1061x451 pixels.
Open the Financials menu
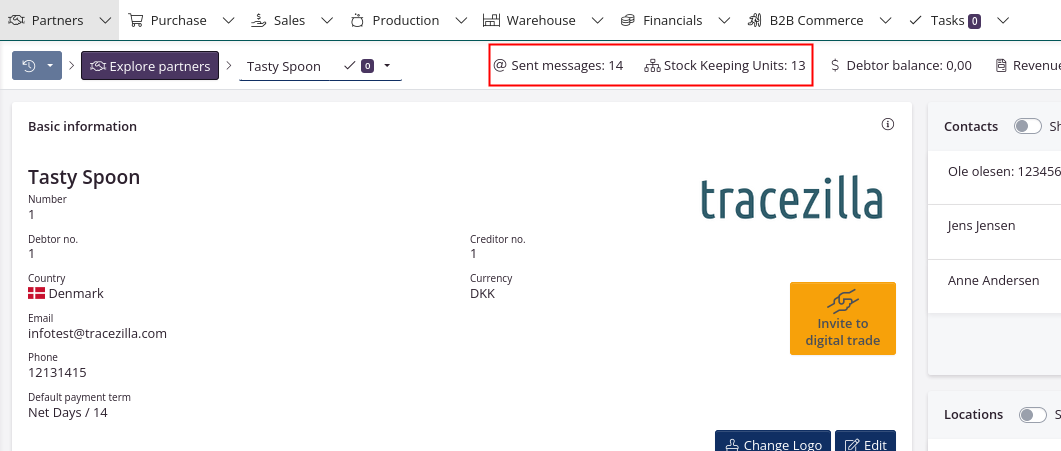pyautogui.click(x=671, y=20)
